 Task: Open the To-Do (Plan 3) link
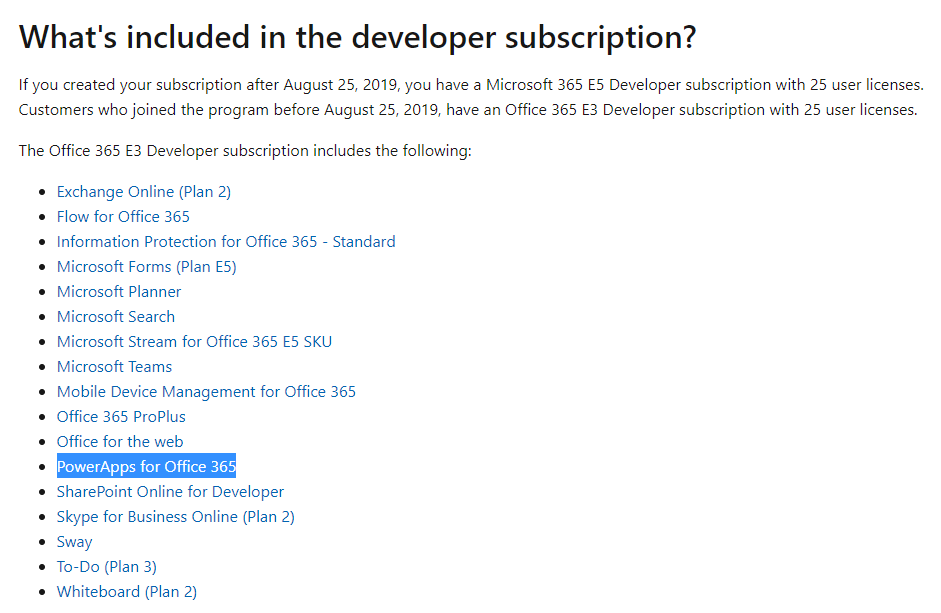click(106, 566)
